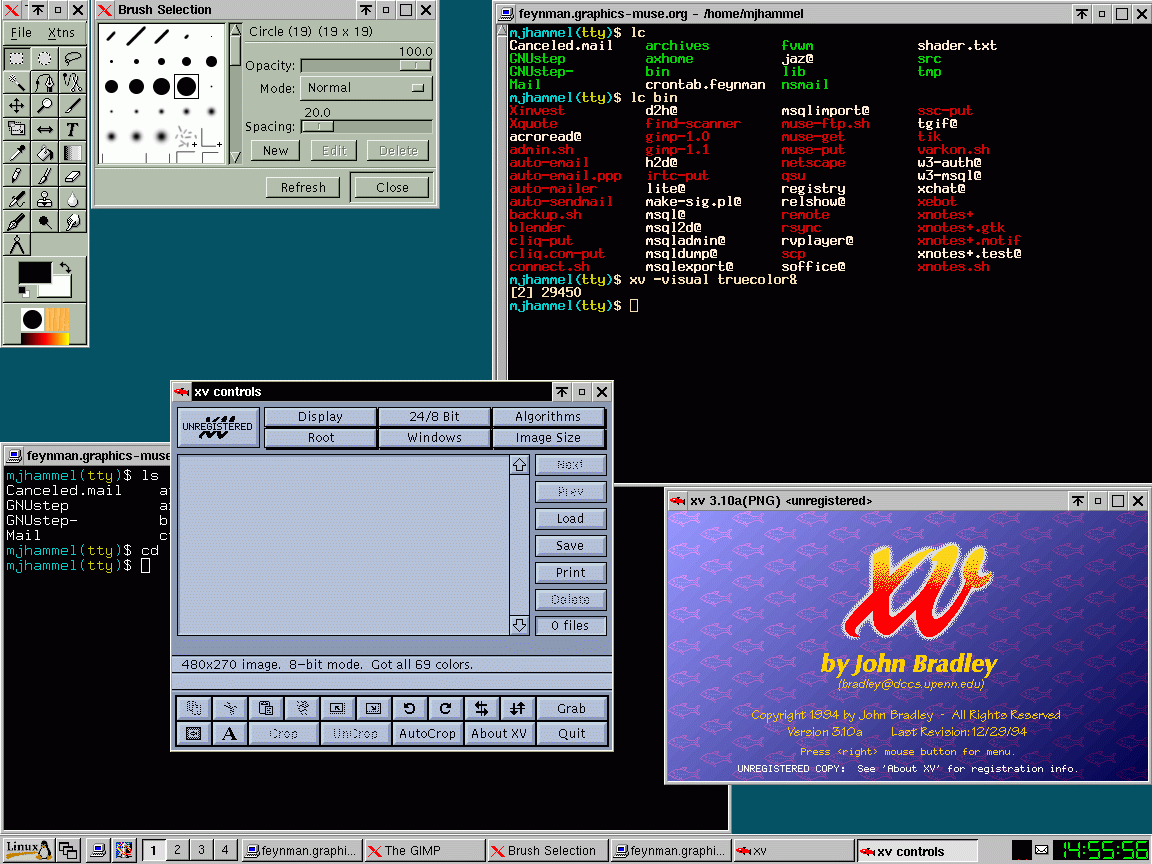Click the Load button in xv controls
This screenshot has width=1152, height=864.
[x=570, y=518]
